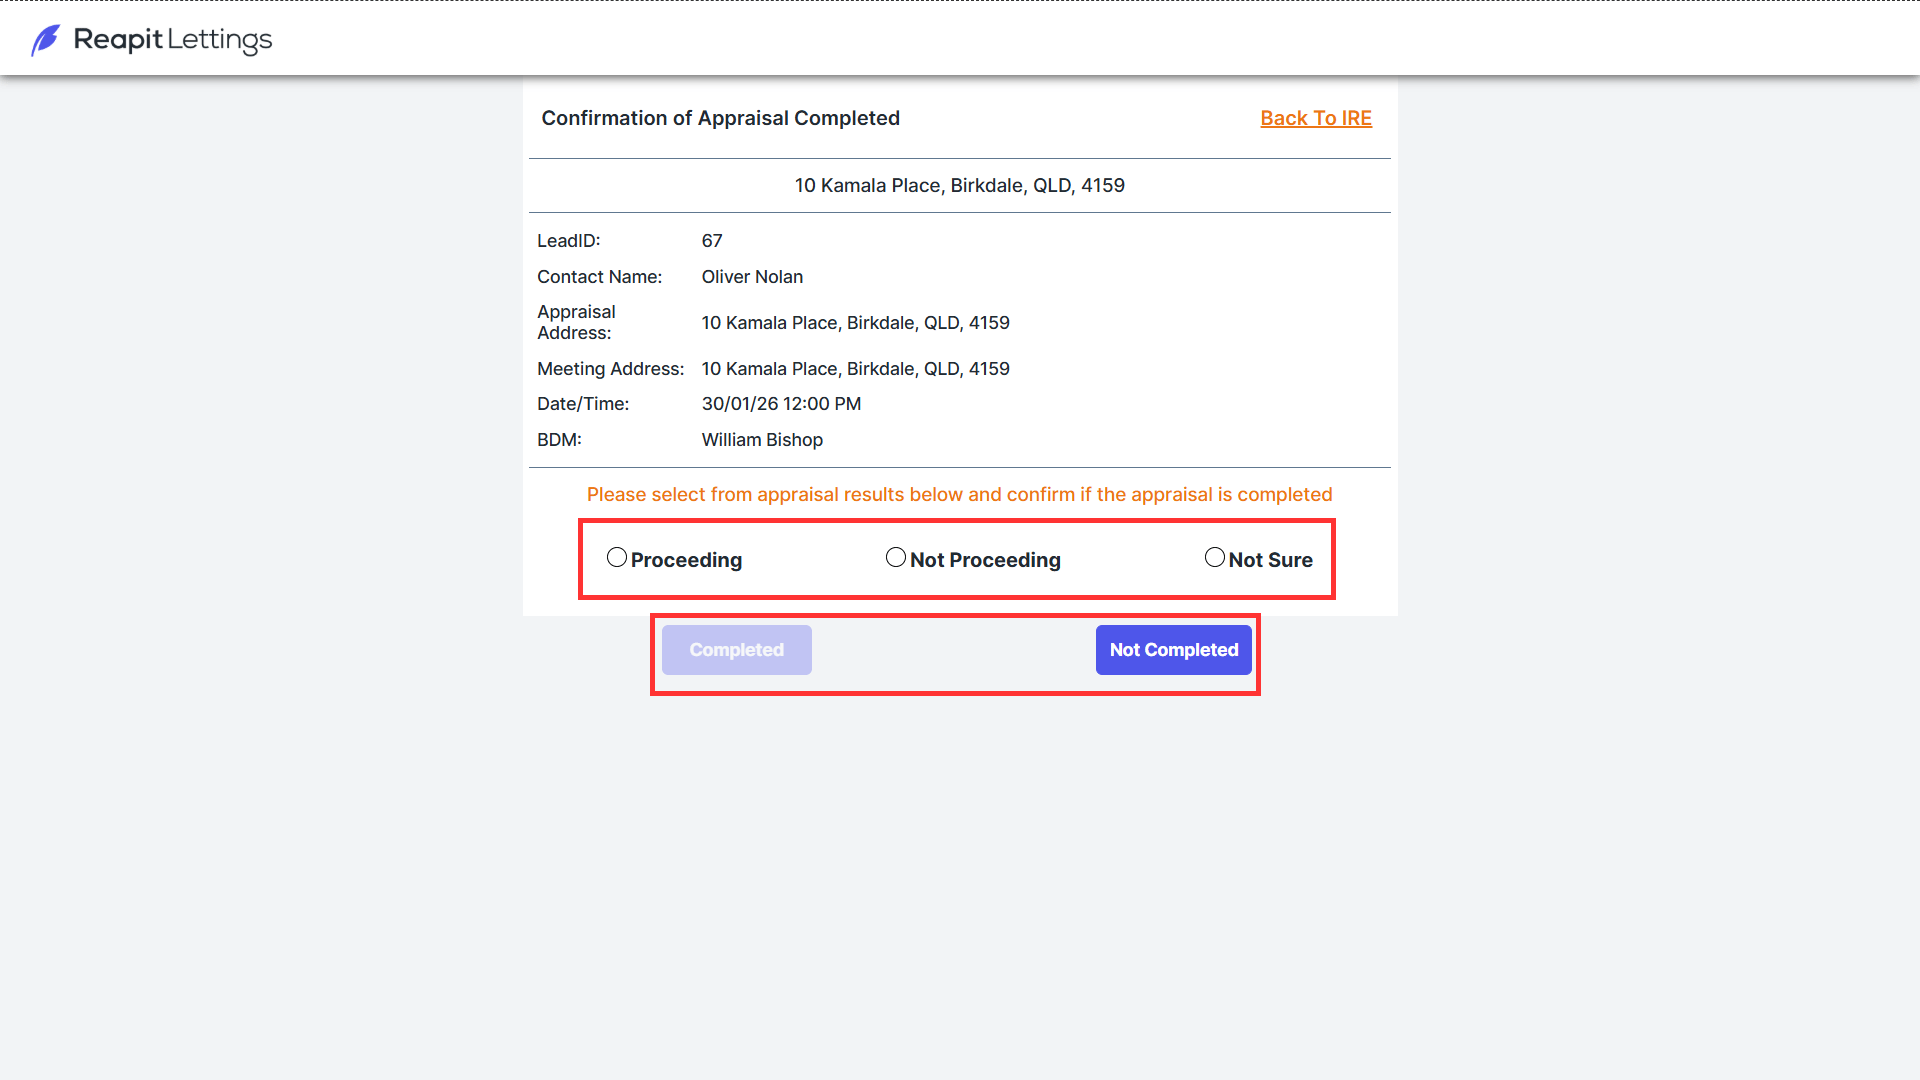The height and width of the screenshot is (1080, 1920).
Task: Click the LeadID value 67
Action: (712, 241)
